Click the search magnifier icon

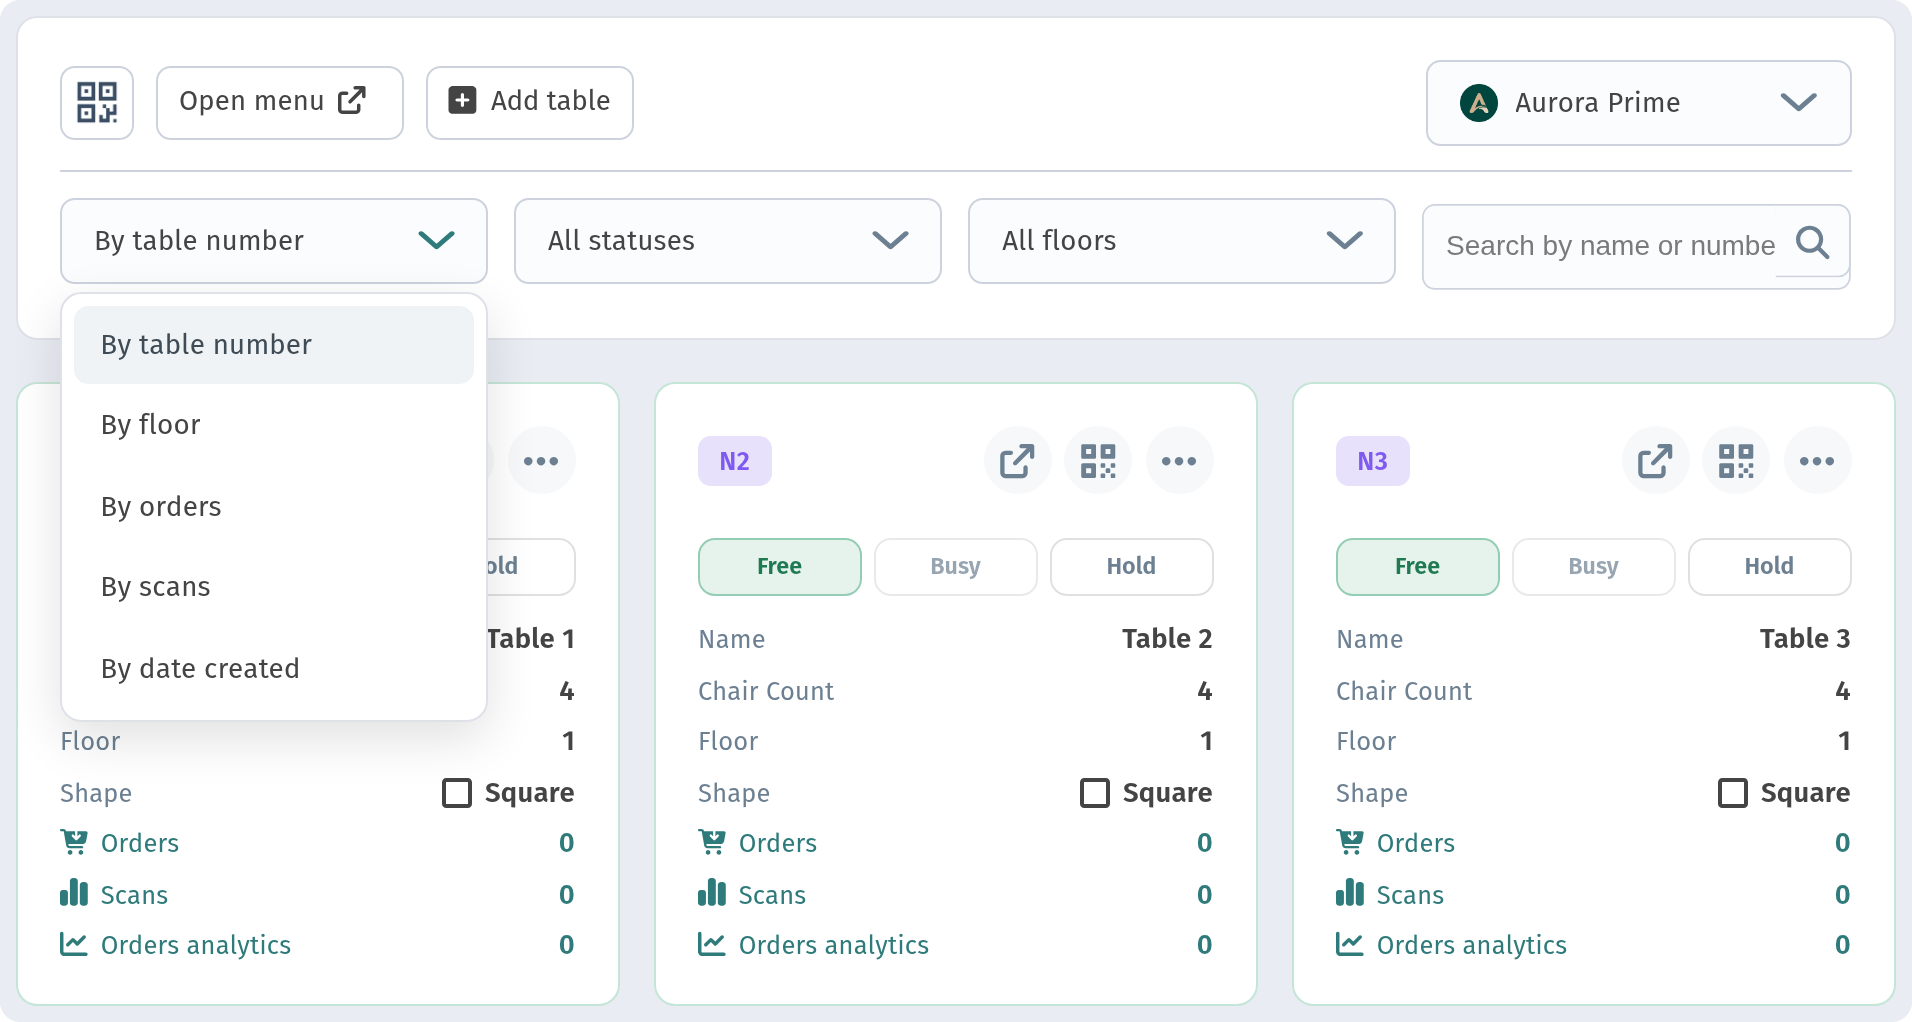point(1812,243)
